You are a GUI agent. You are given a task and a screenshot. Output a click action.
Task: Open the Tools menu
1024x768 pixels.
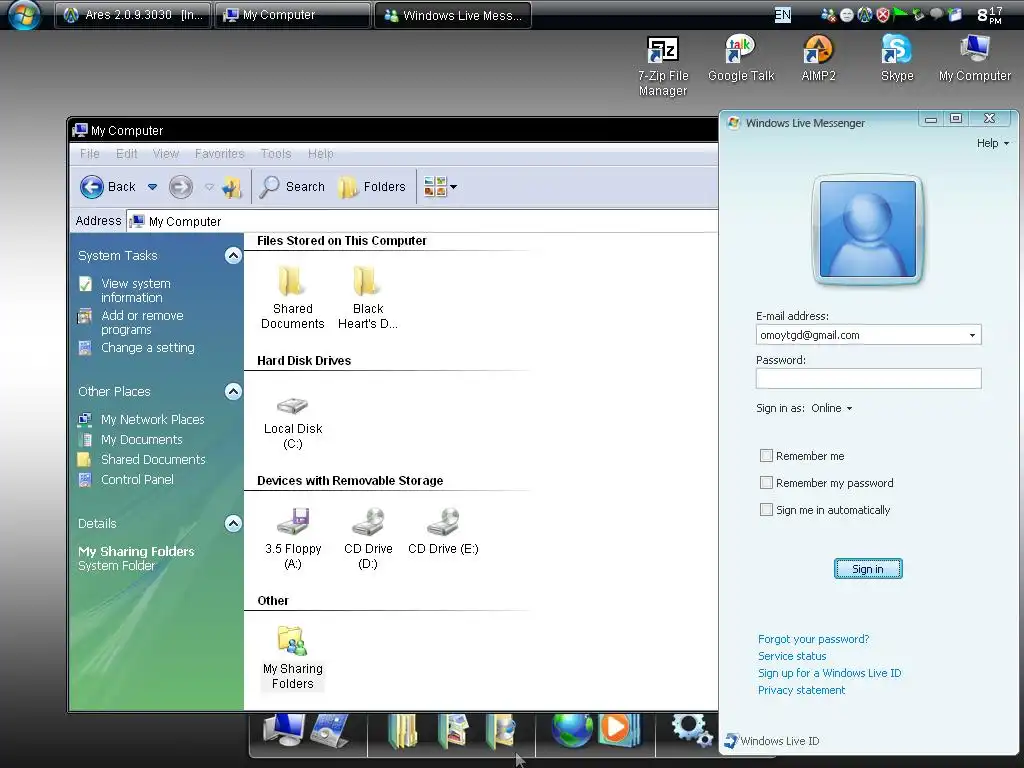(276, 153)
